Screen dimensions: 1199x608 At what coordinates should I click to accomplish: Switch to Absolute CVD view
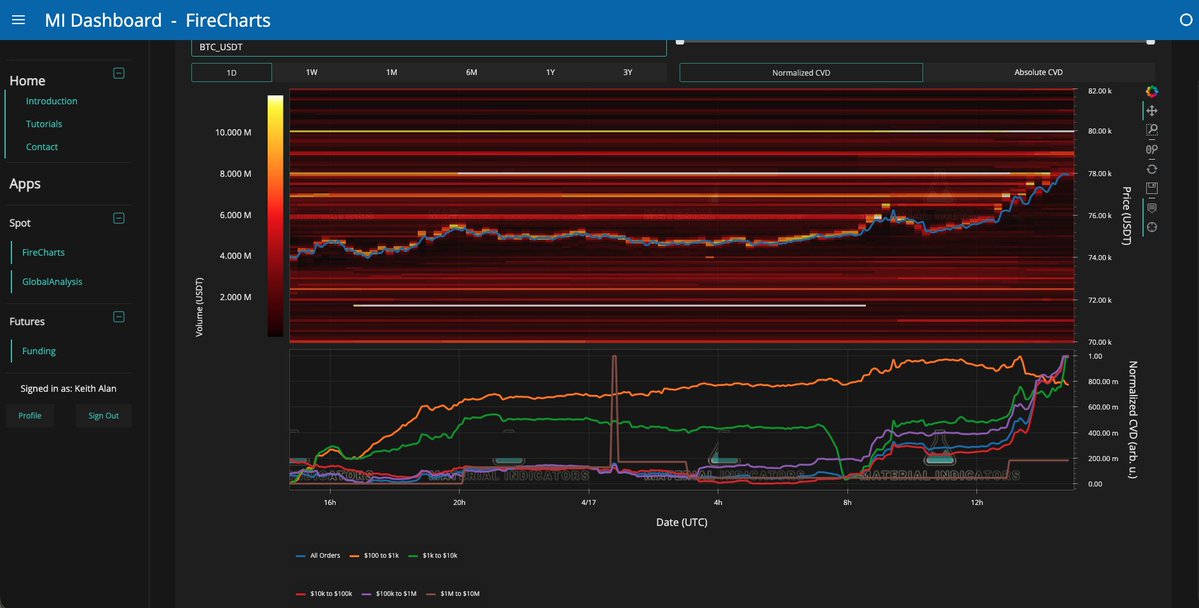tap(1038, 72)
